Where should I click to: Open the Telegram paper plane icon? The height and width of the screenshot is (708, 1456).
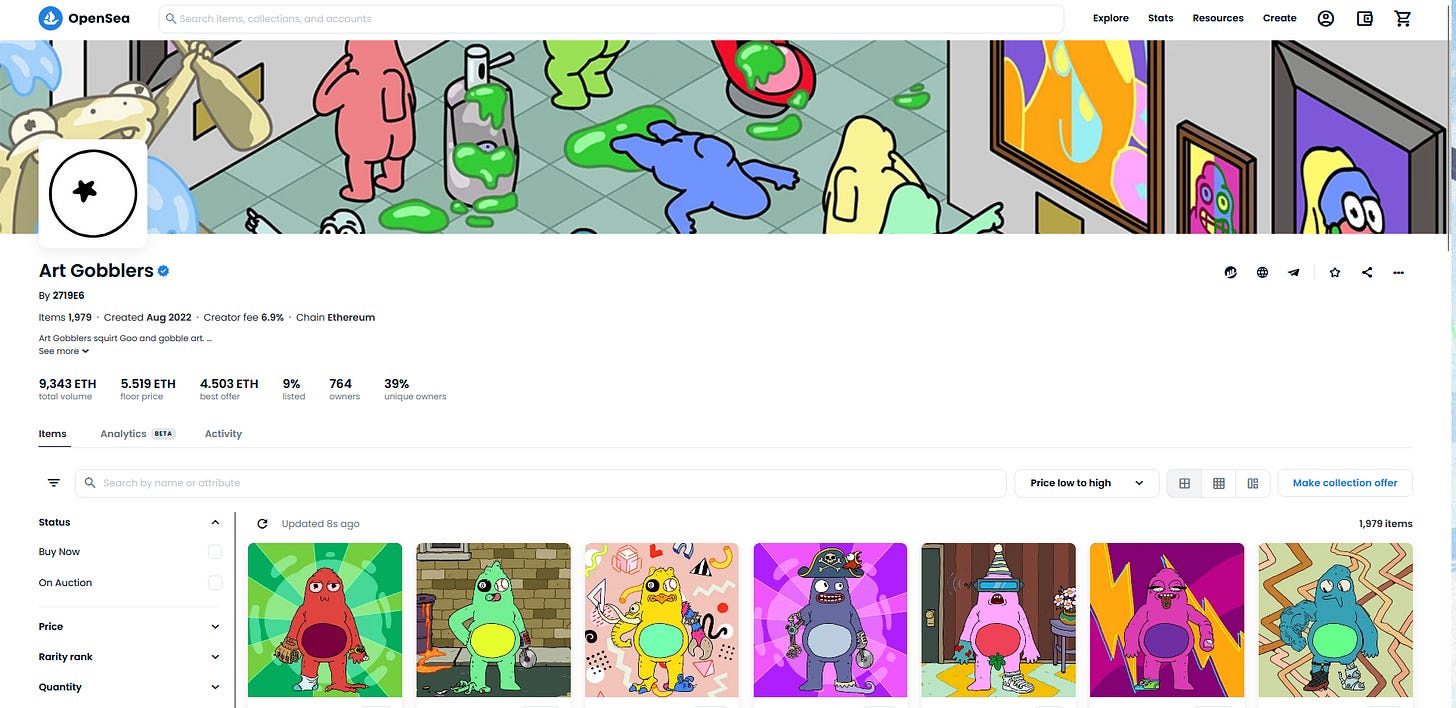pos(1294,272)
